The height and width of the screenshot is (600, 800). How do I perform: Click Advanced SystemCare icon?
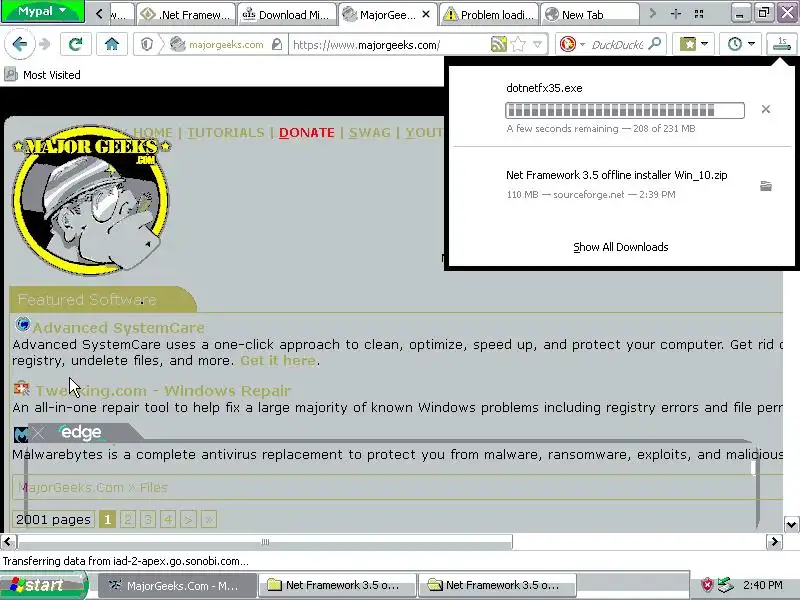[22, 324]
